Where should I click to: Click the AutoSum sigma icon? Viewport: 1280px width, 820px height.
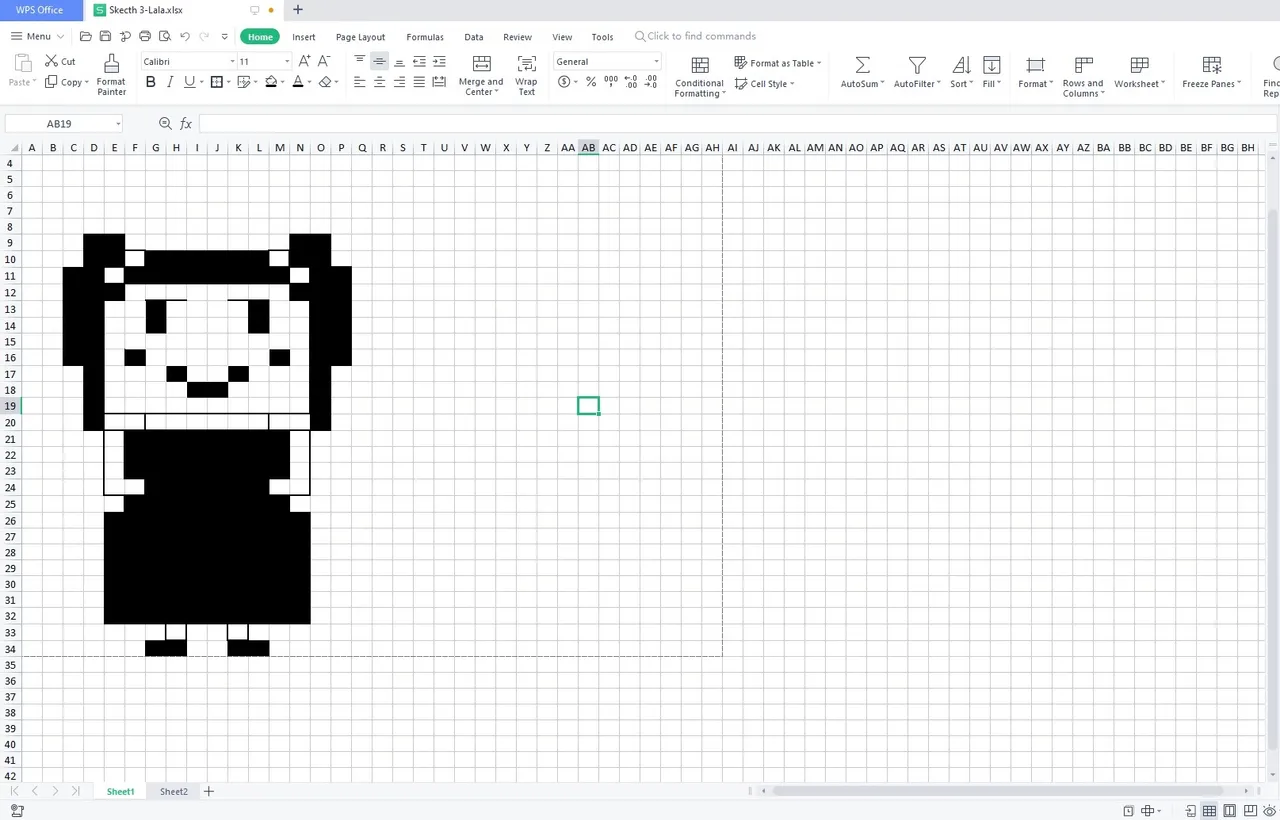click(x=861, y=65)
